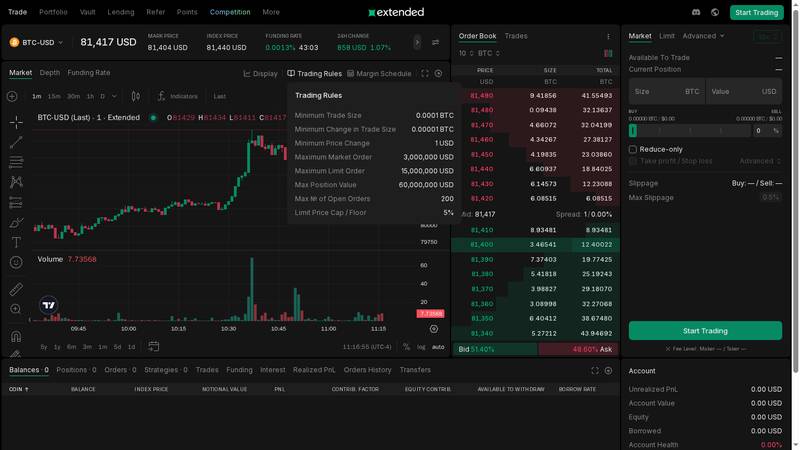Select the trend line drawing tool
This screenshot has height=450, width=800.
16,142
